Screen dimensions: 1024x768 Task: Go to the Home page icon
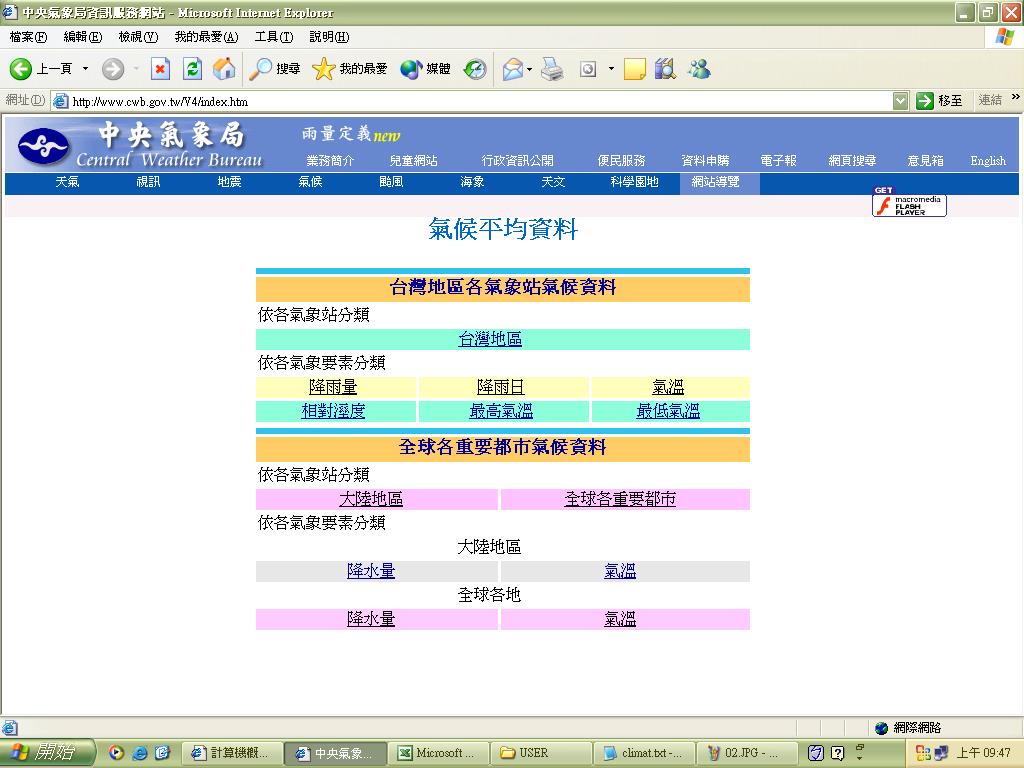pyautogui.click(x=224, y=69)
